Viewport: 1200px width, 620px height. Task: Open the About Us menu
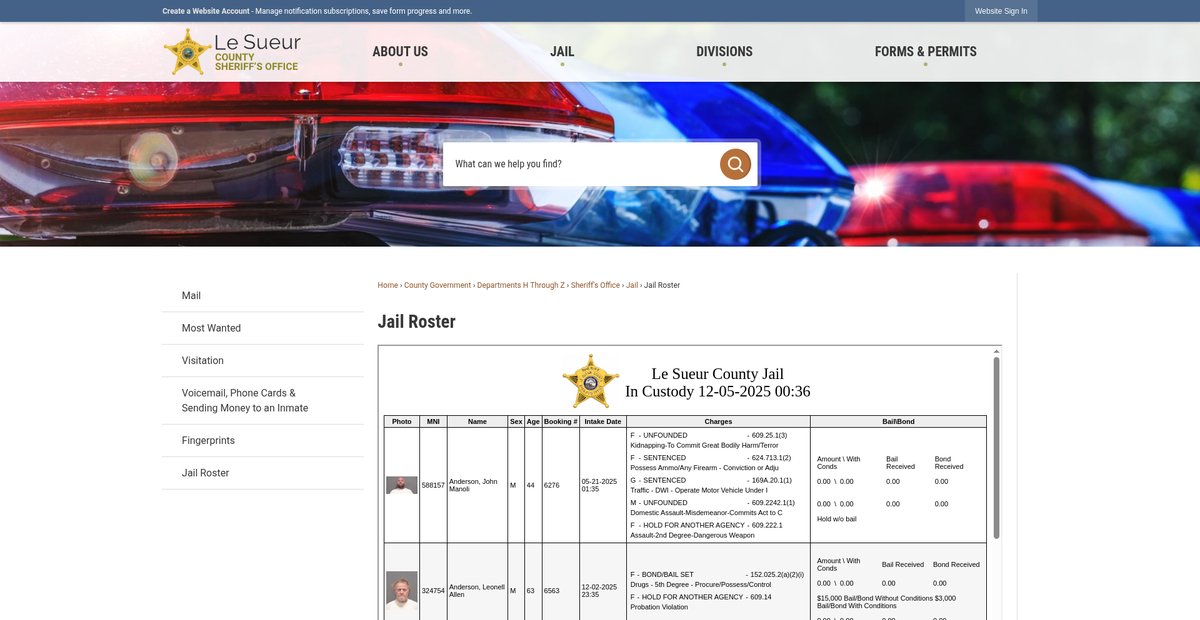click(x=400, y=52)
